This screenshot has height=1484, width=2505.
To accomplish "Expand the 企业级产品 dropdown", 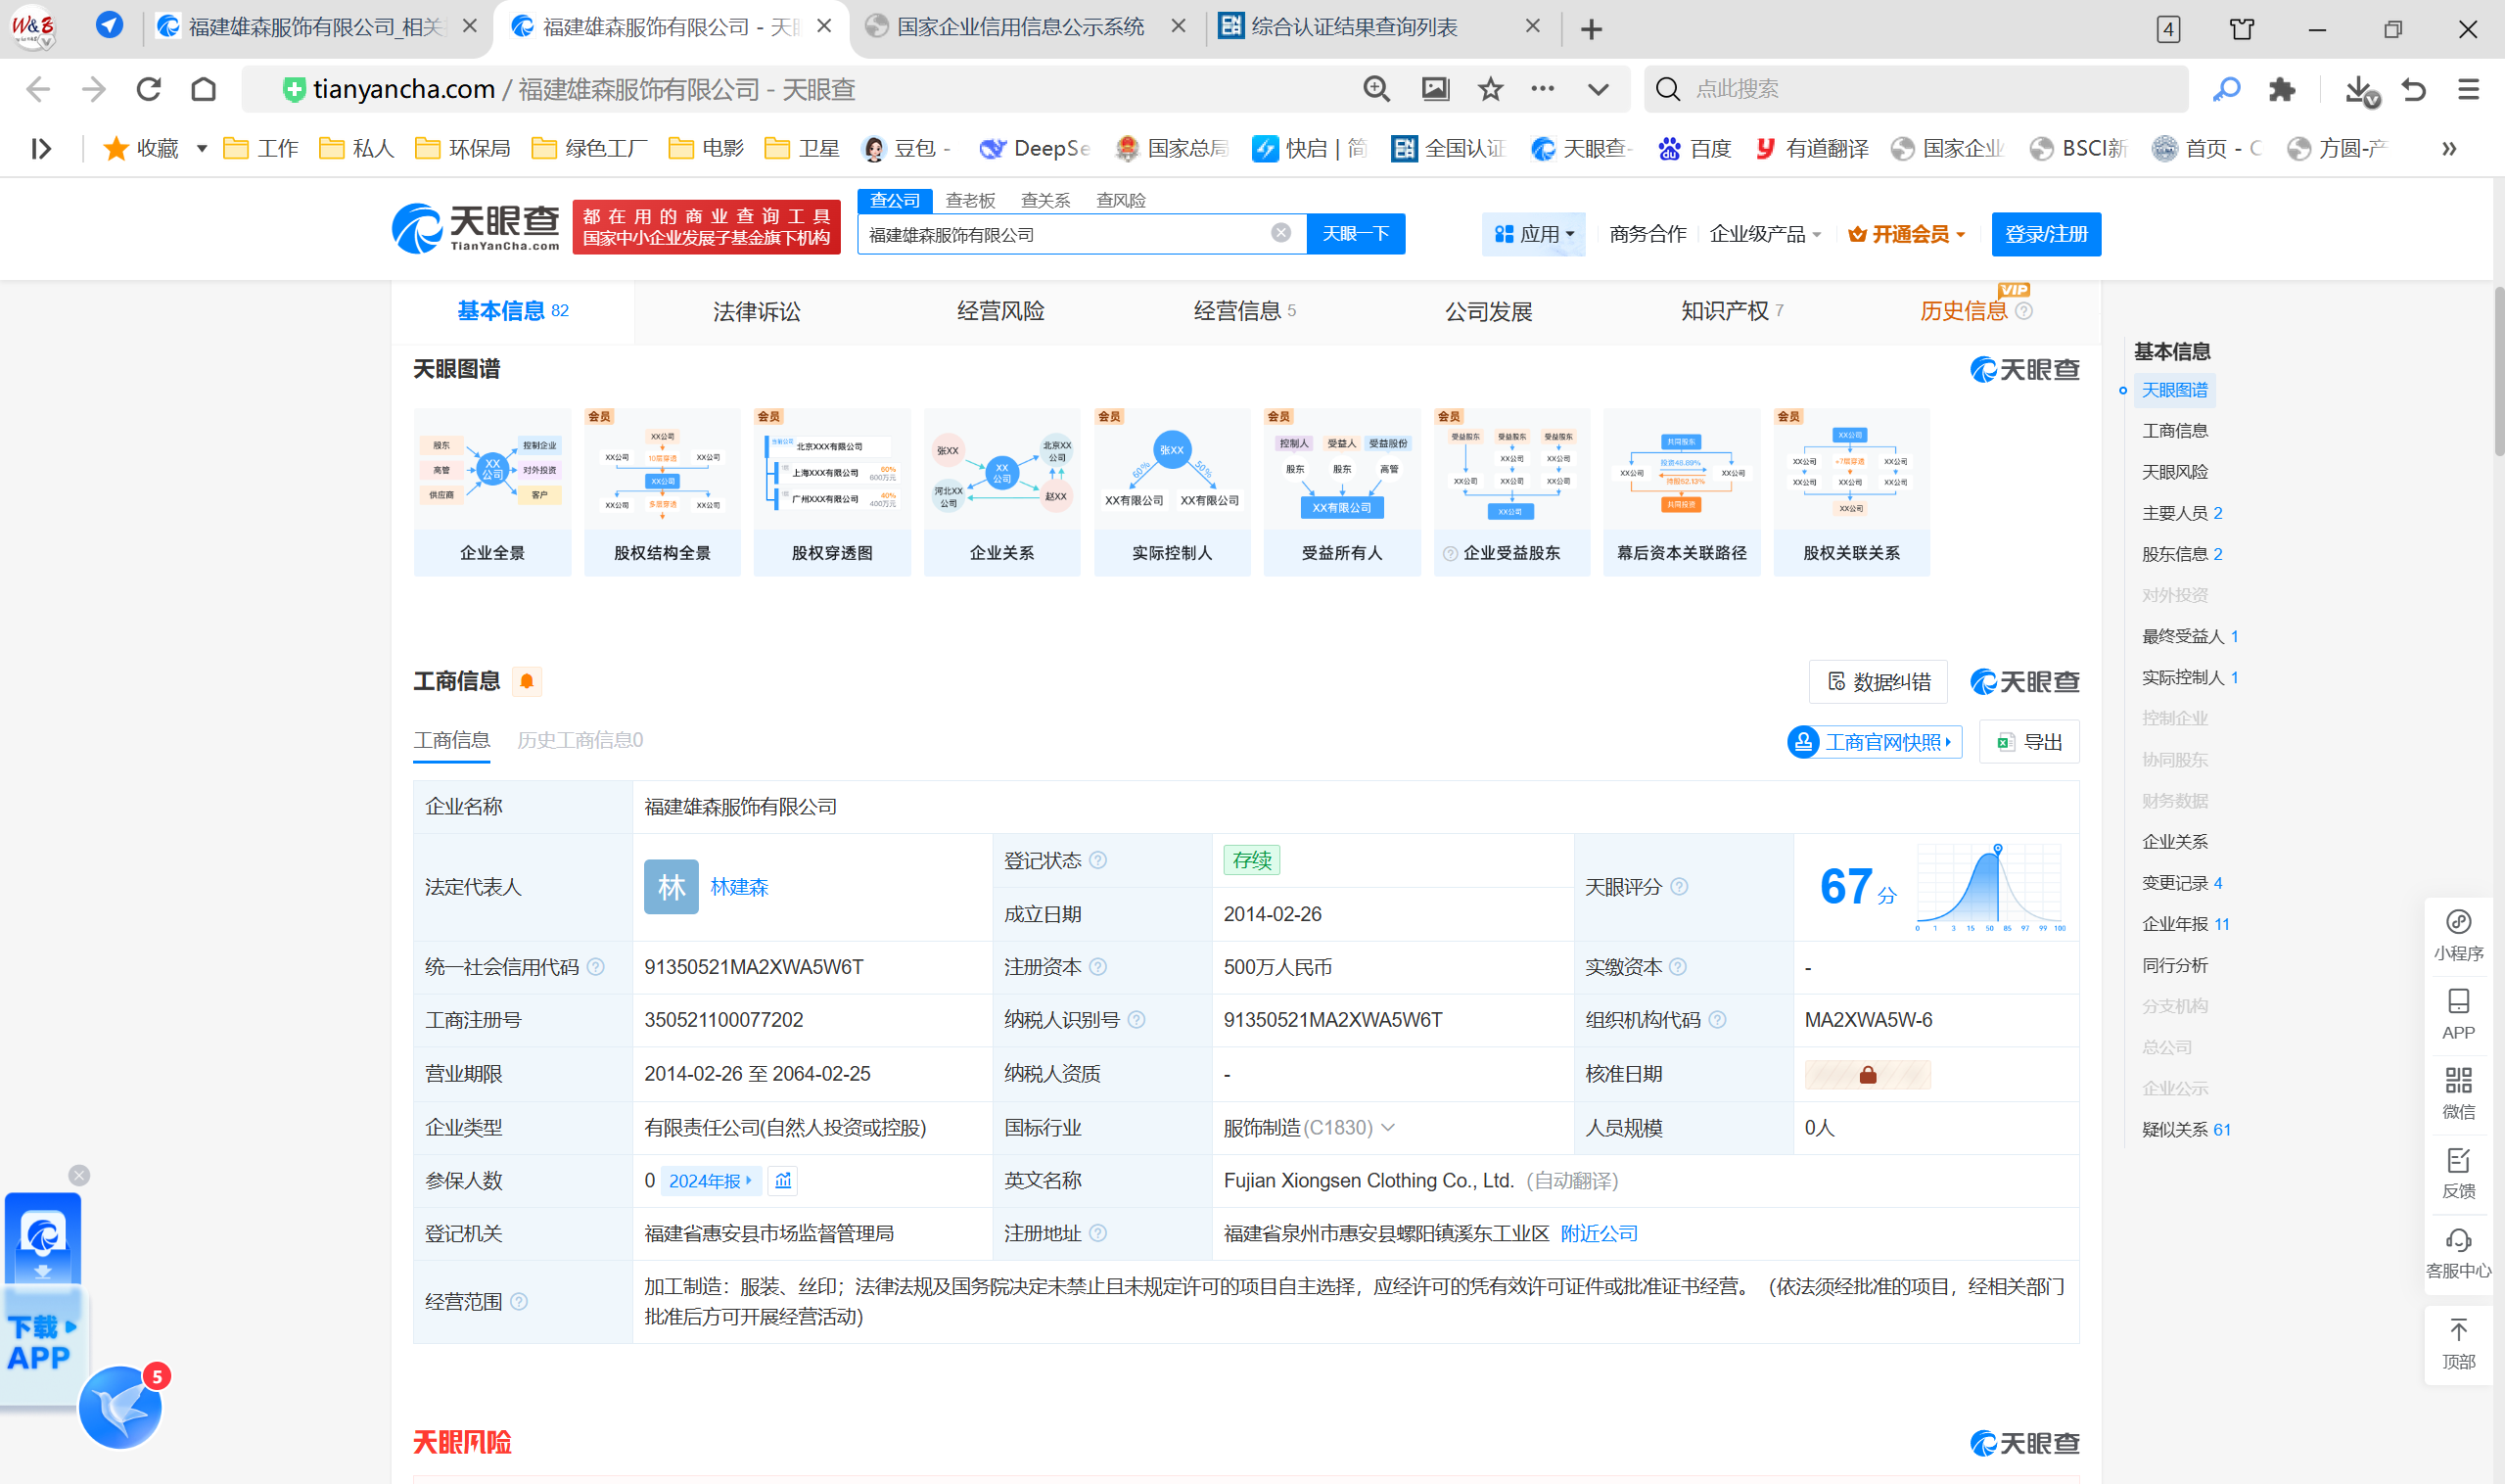I will pyautogui.click(x=1765, y=234).
